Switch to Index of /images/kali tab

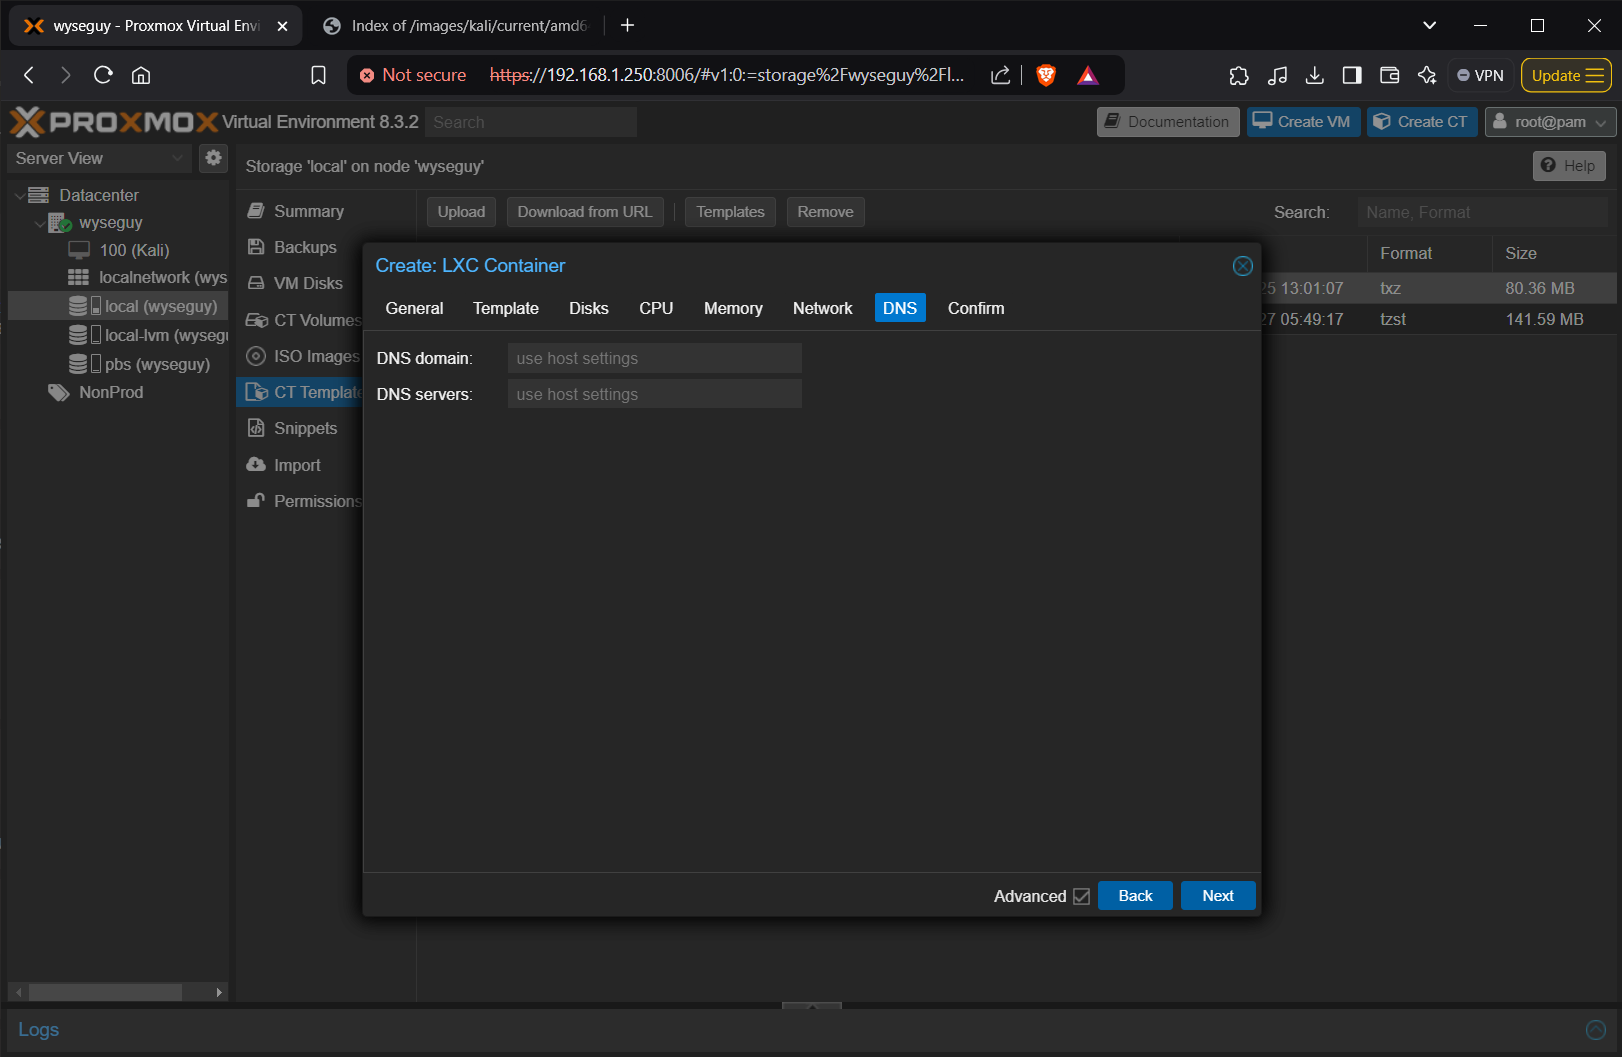tap(457, 26)
